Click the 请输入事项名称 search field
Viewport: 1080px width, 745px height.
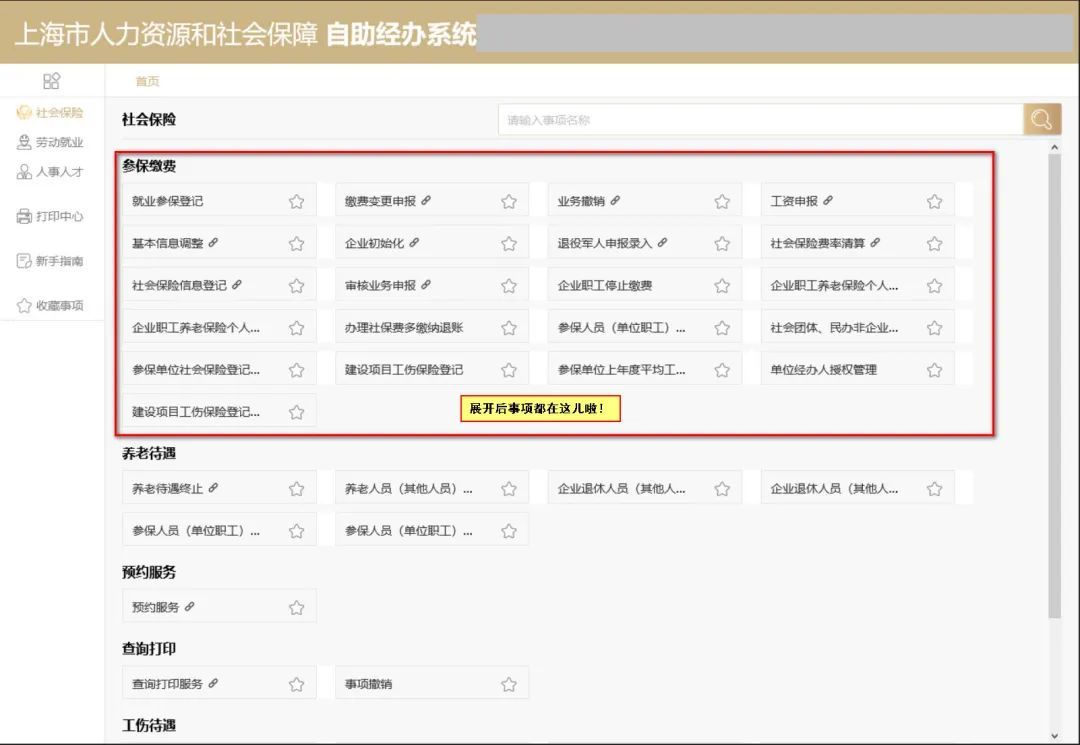[760, 120]
